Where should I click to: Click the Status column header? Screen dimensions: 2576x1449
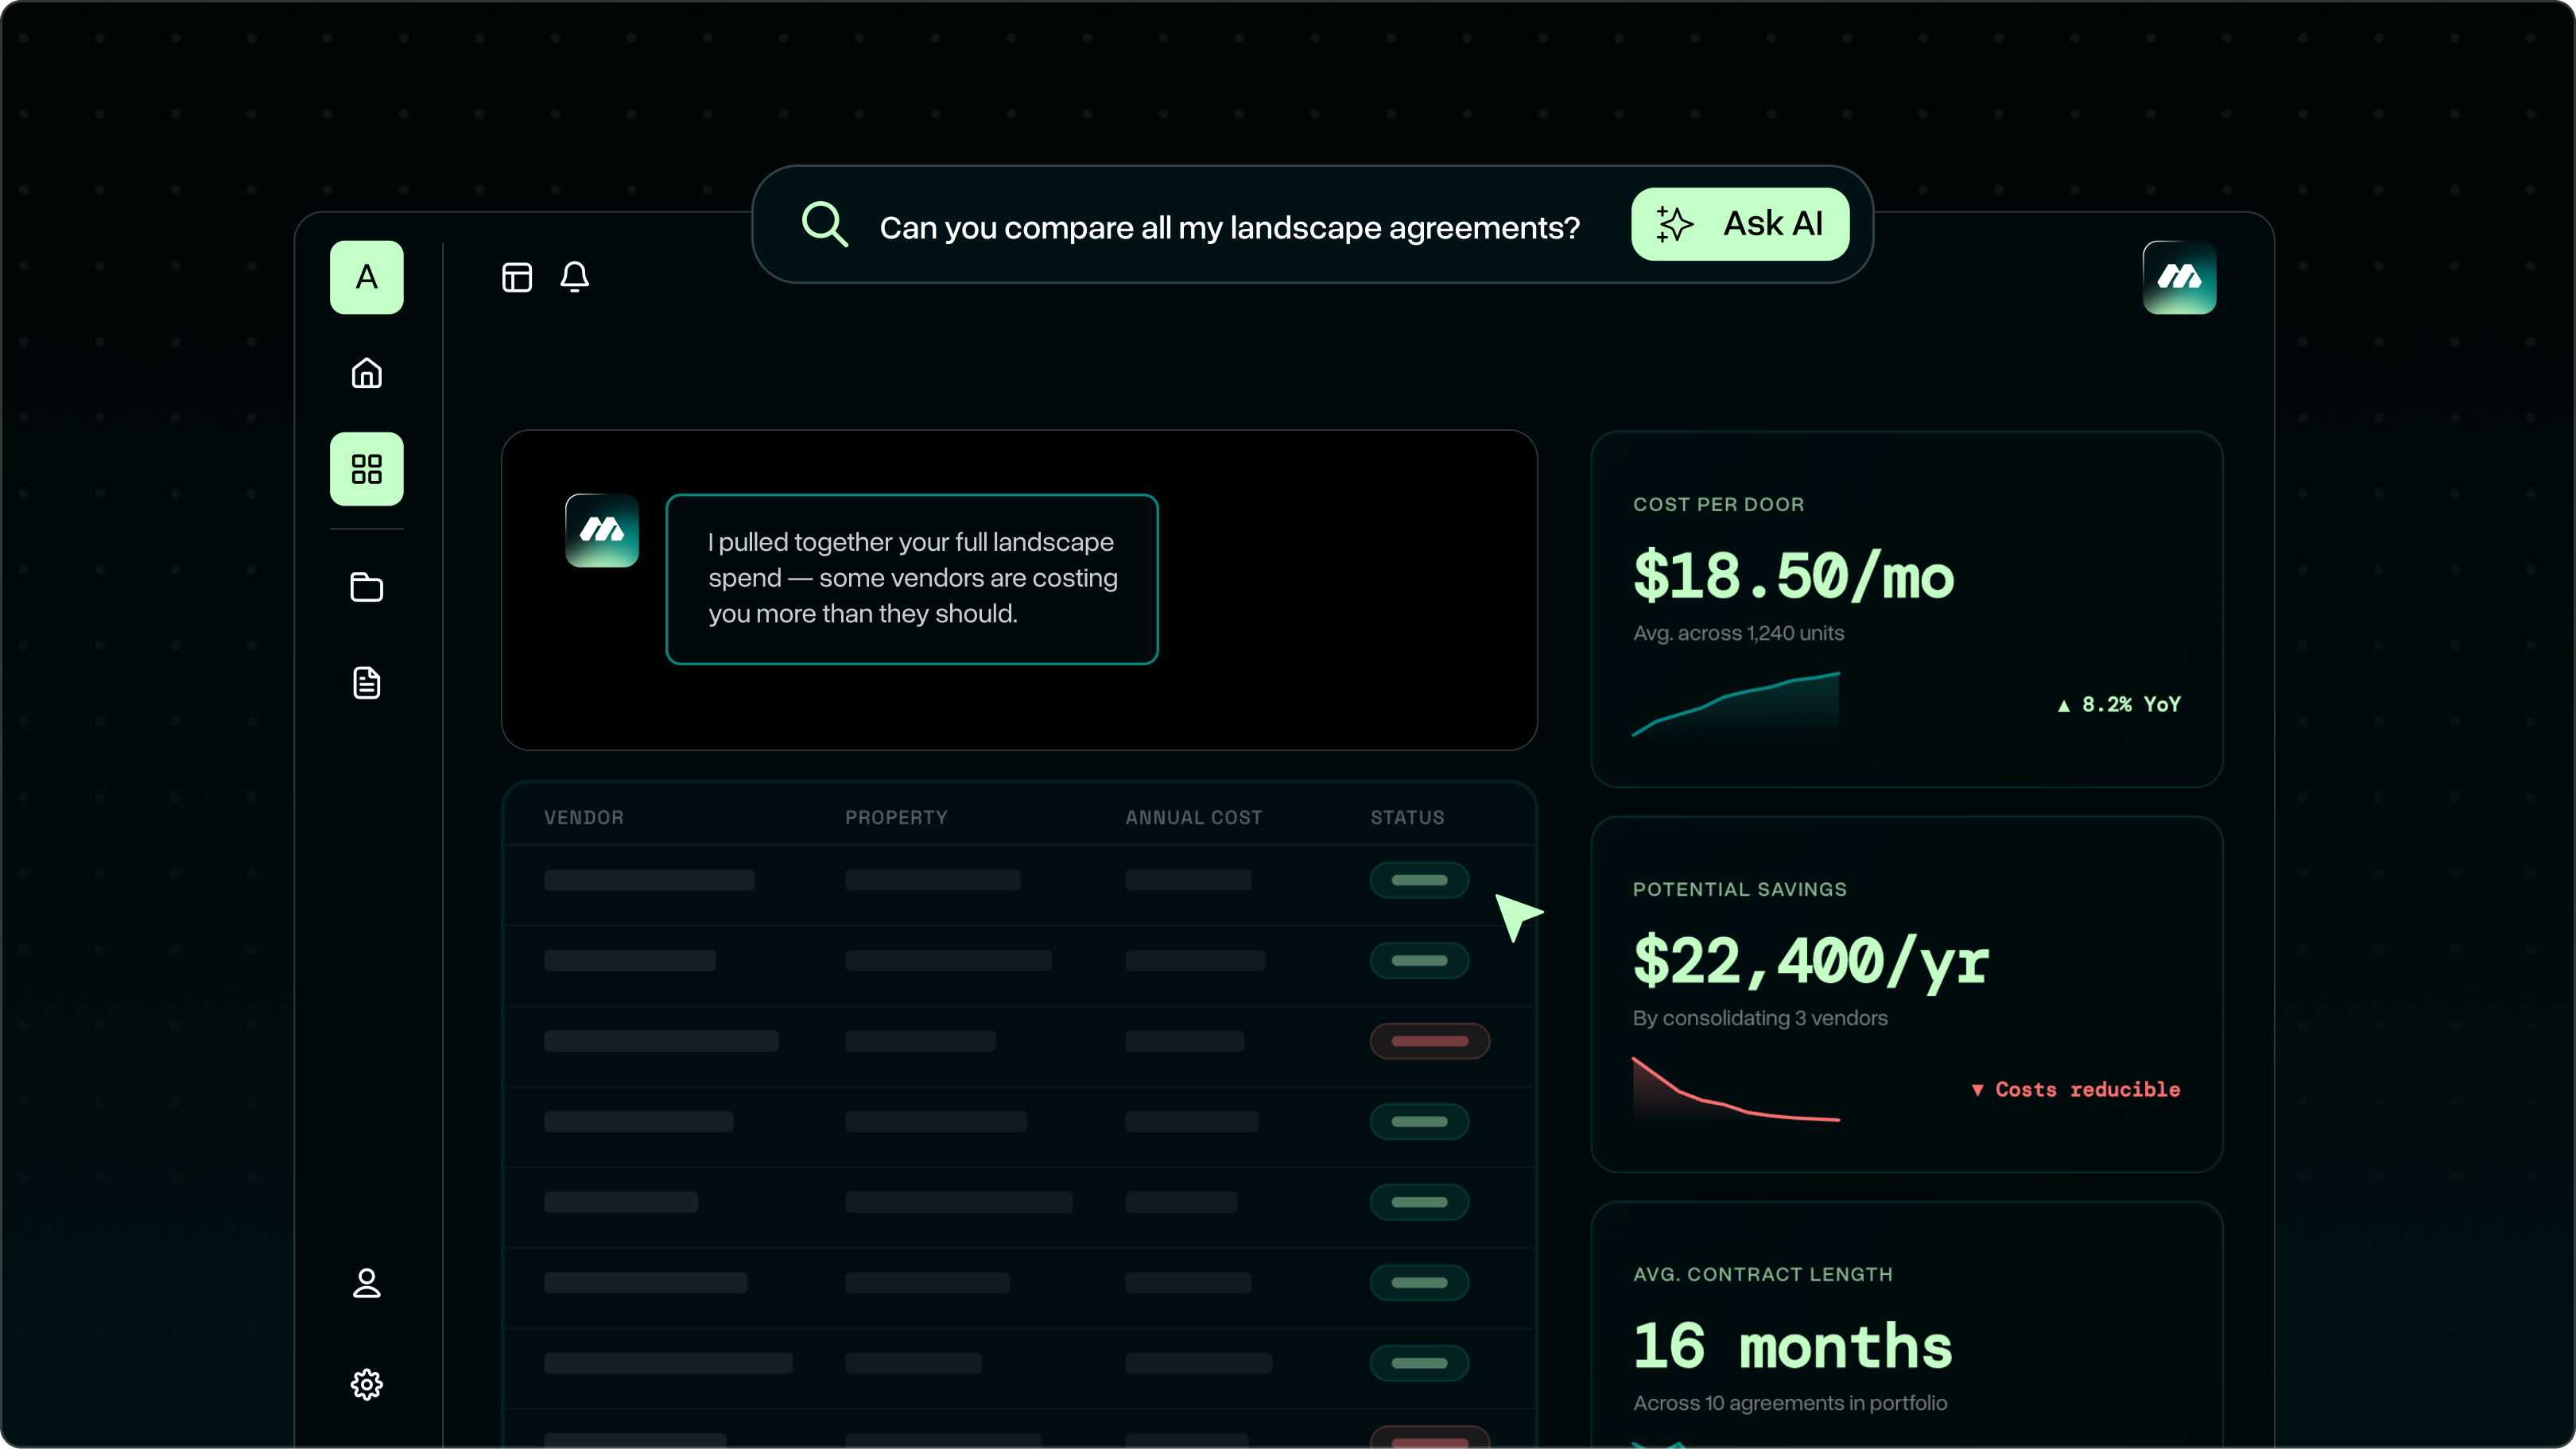pyautogui.click(x=1407, y=817)
